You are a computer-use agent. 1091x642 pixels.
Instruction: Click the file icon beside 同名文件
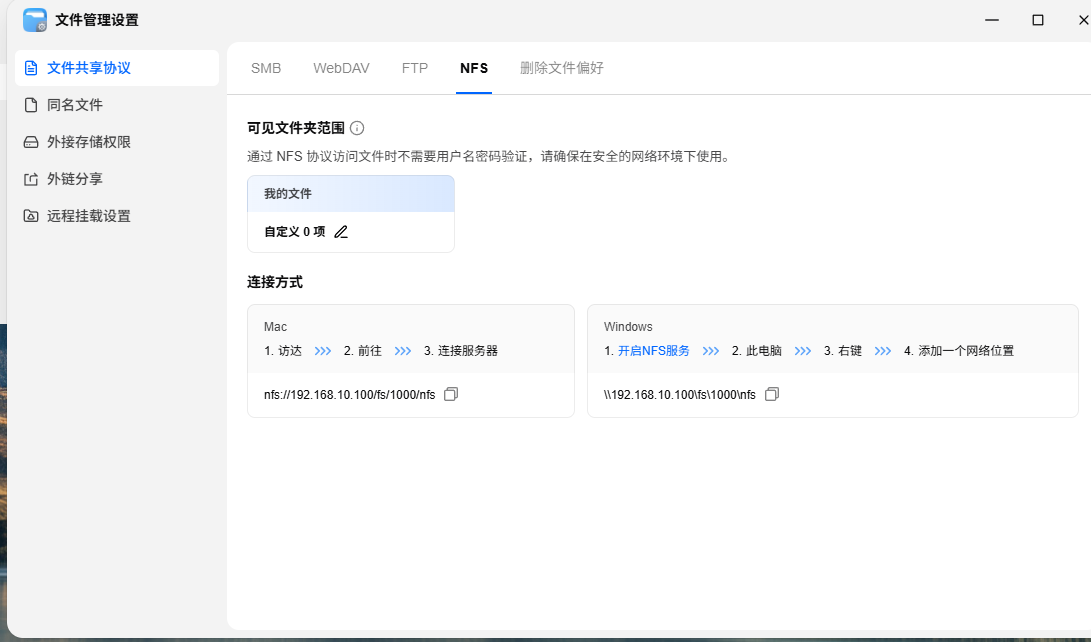coord(31,105)
